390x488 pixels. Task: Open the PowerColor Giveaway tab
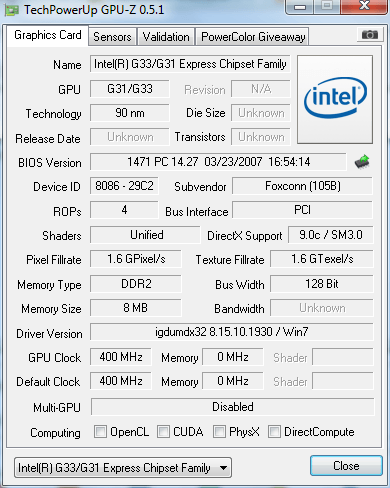[x=253, y=37]
